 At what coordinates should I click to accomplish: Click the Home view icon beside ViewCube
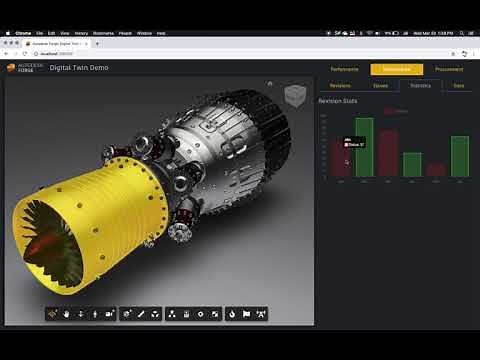(x=270, y=84)
